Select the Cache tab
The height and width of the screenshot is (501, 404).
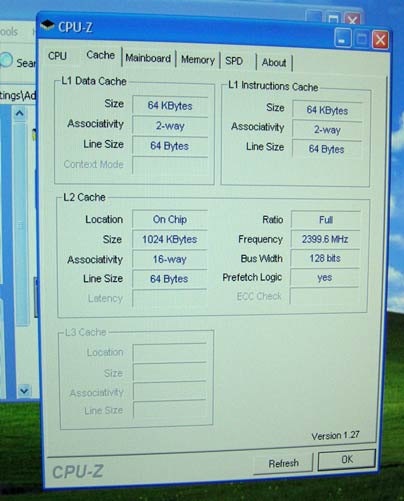100,55
